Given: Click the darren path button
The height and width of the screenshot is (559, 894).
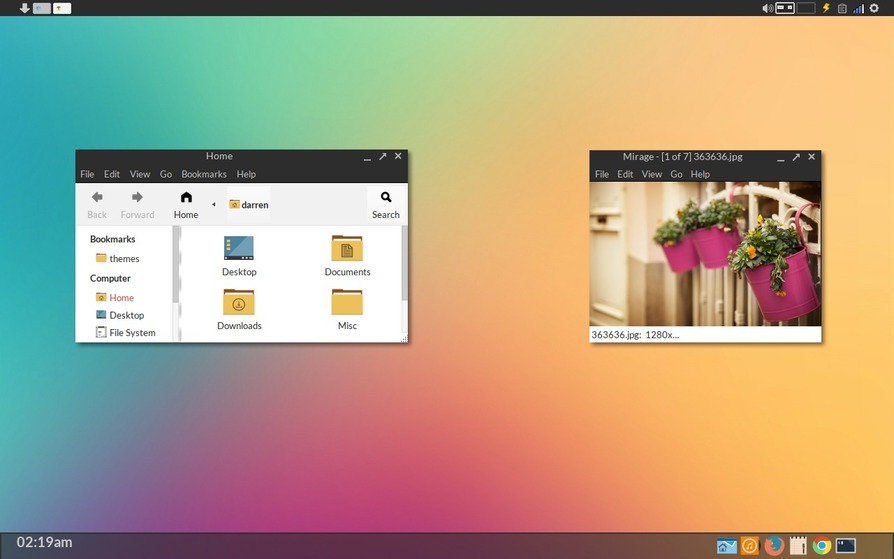Looking at the screenshot, I should 249,204.
